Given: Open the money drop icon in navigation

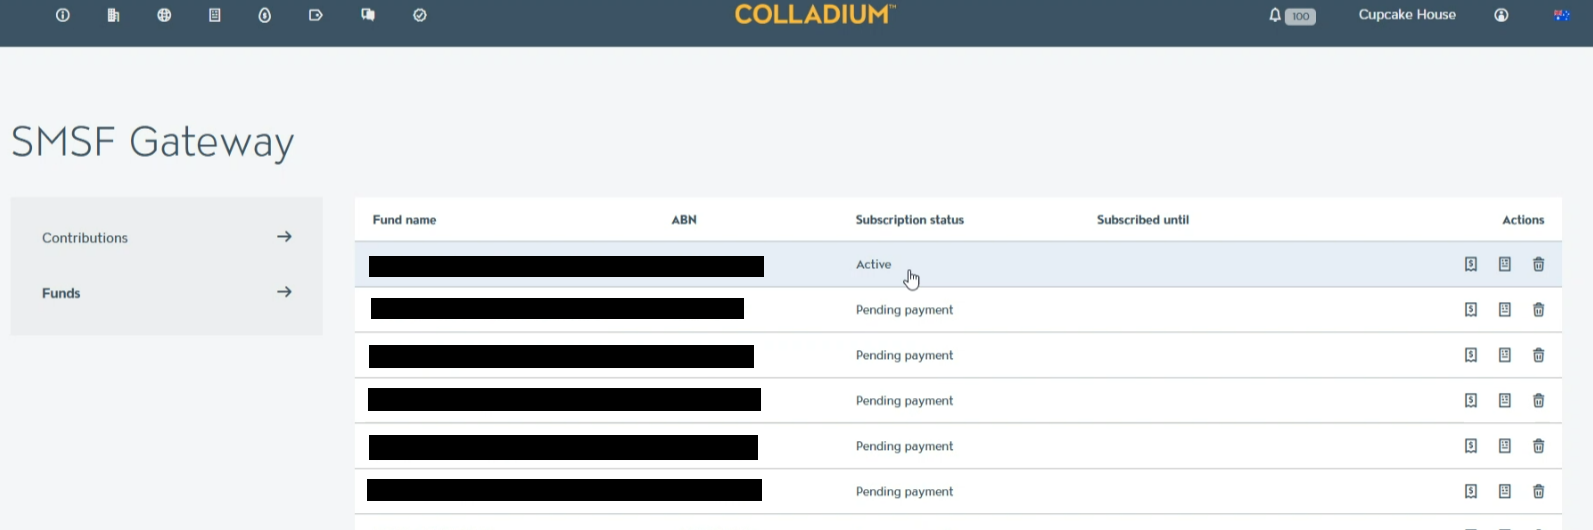Looking at the screenshot, I should 265,15.
